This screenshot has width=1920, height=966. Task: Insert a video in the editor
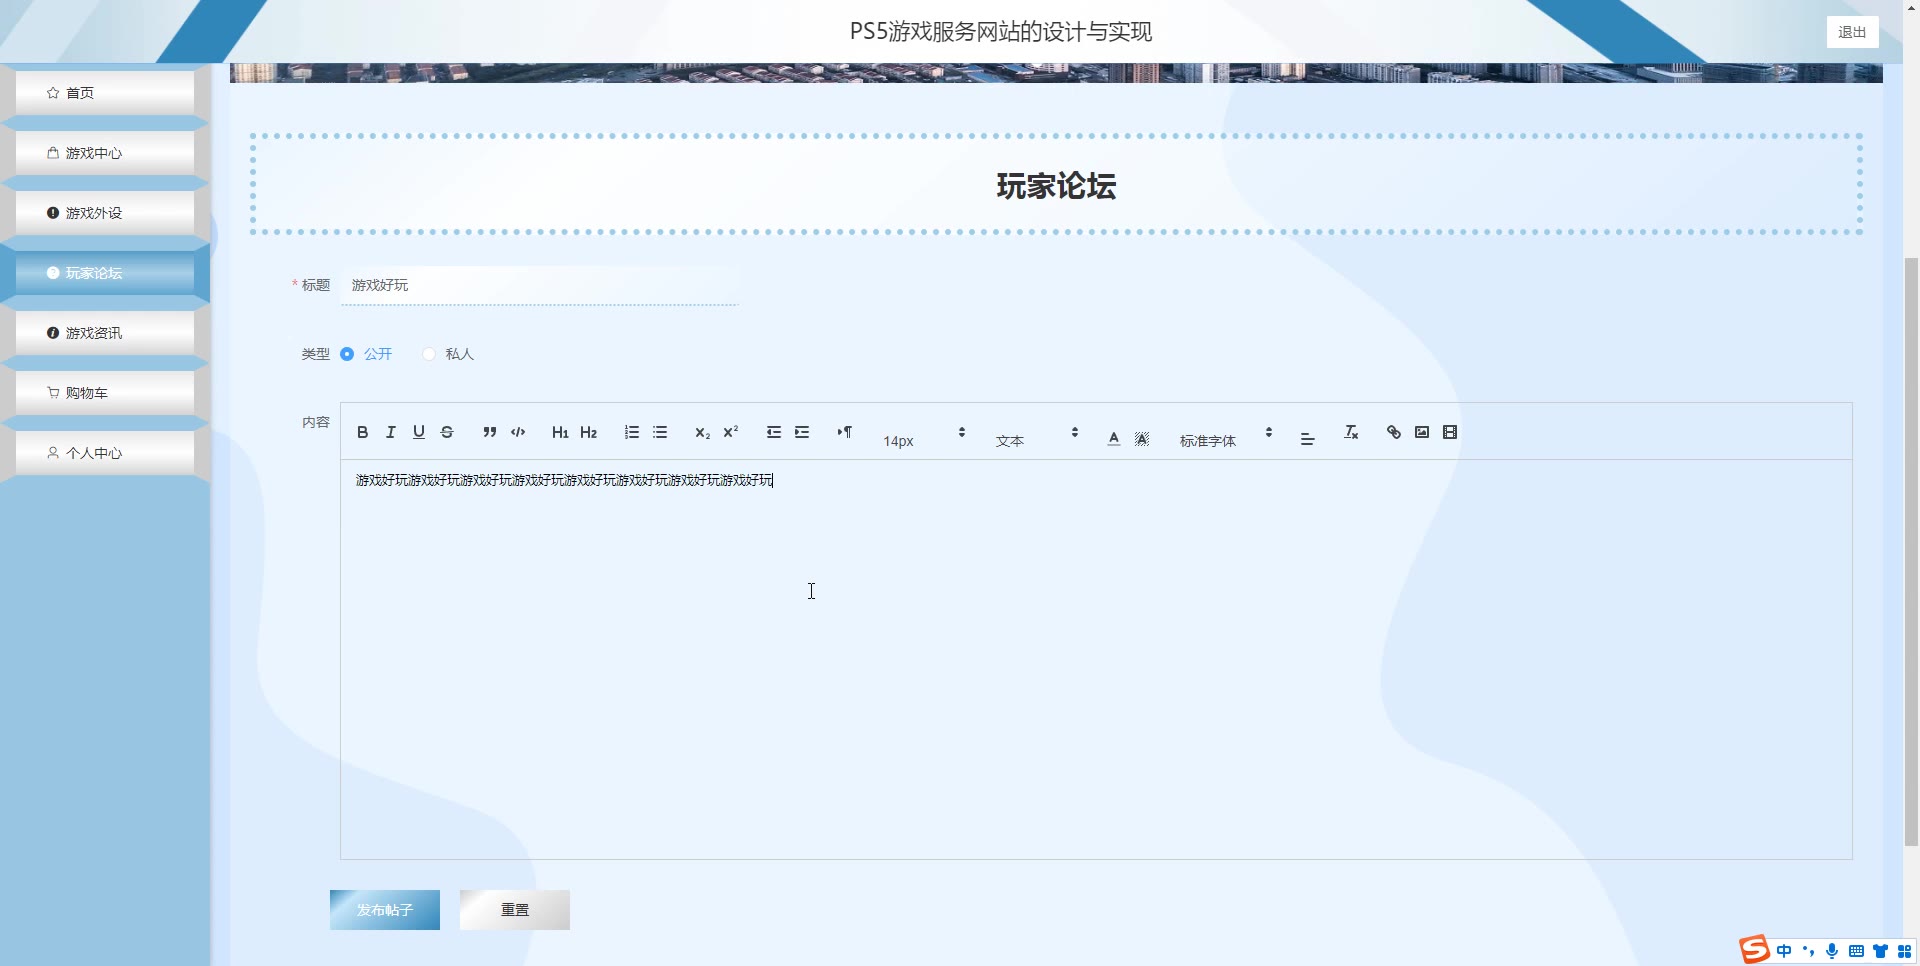[x=1450, y=432]
